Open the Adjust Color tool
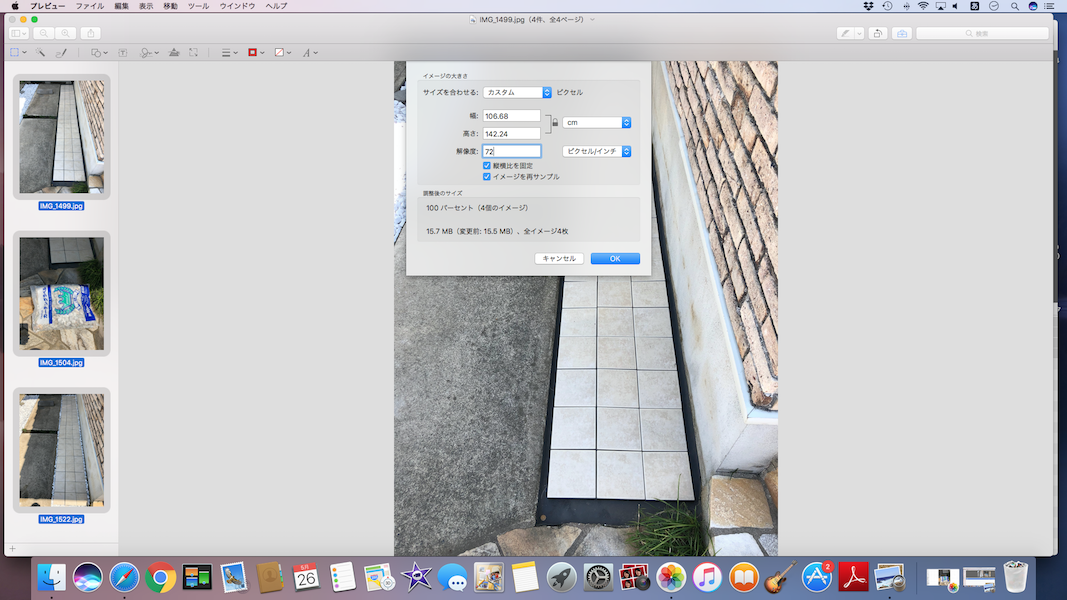 pyautogui.click(x=174, y=52)
